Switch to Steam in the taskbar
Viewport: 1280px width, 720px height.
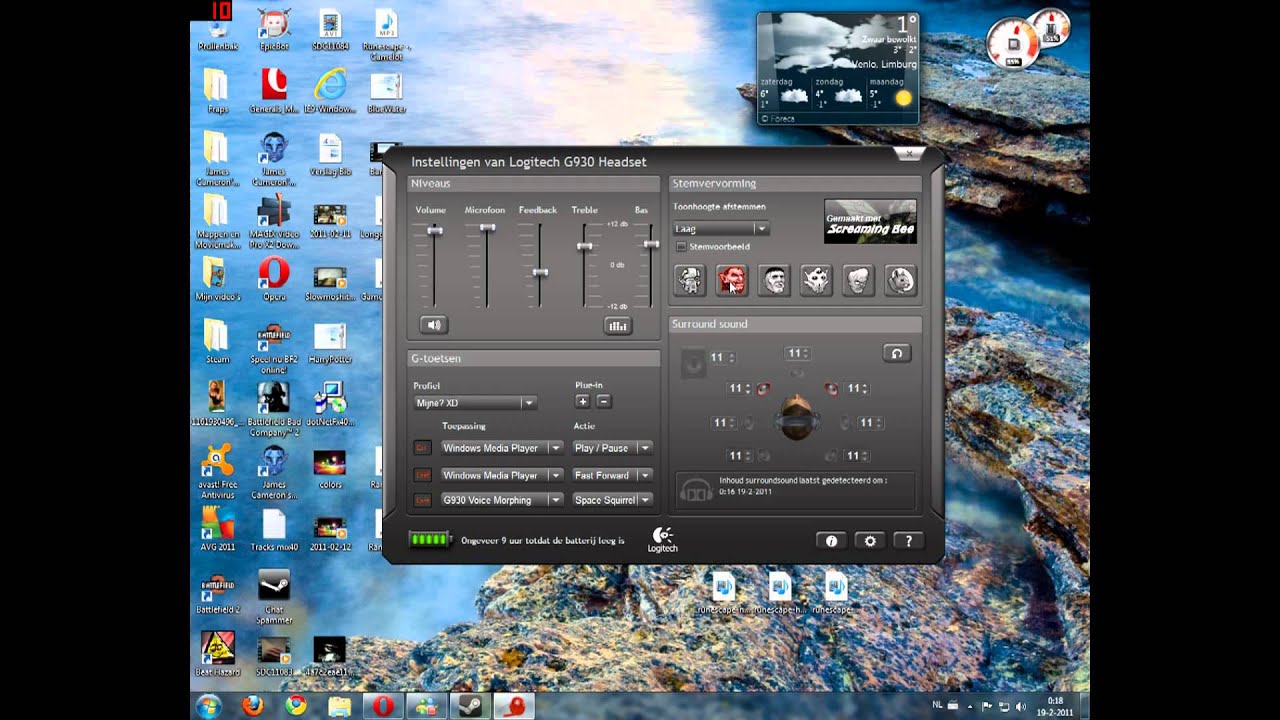point(469,706)
